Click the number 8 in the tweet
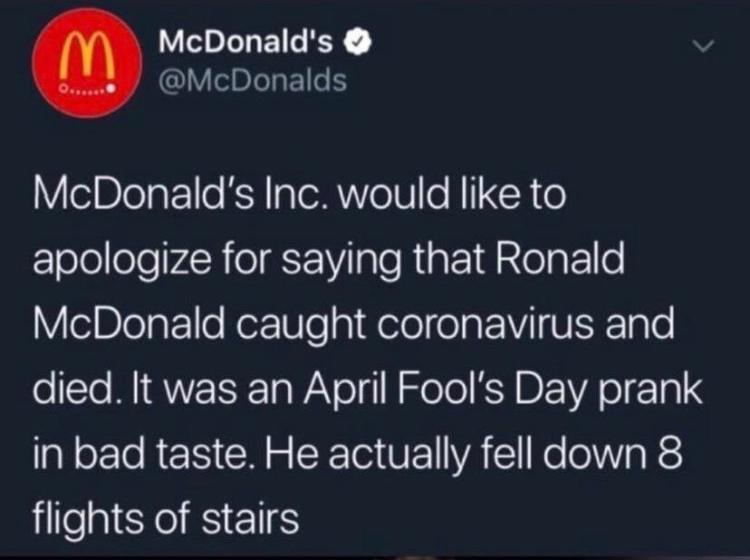This screenshot has height=560, width=750. click(670, 454)
